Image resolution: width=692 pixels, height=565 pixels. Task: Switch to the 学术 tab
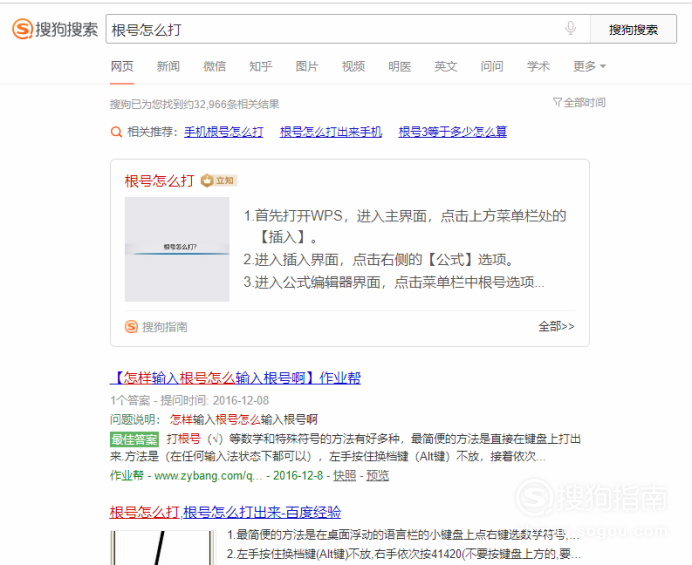pos(538,66)
